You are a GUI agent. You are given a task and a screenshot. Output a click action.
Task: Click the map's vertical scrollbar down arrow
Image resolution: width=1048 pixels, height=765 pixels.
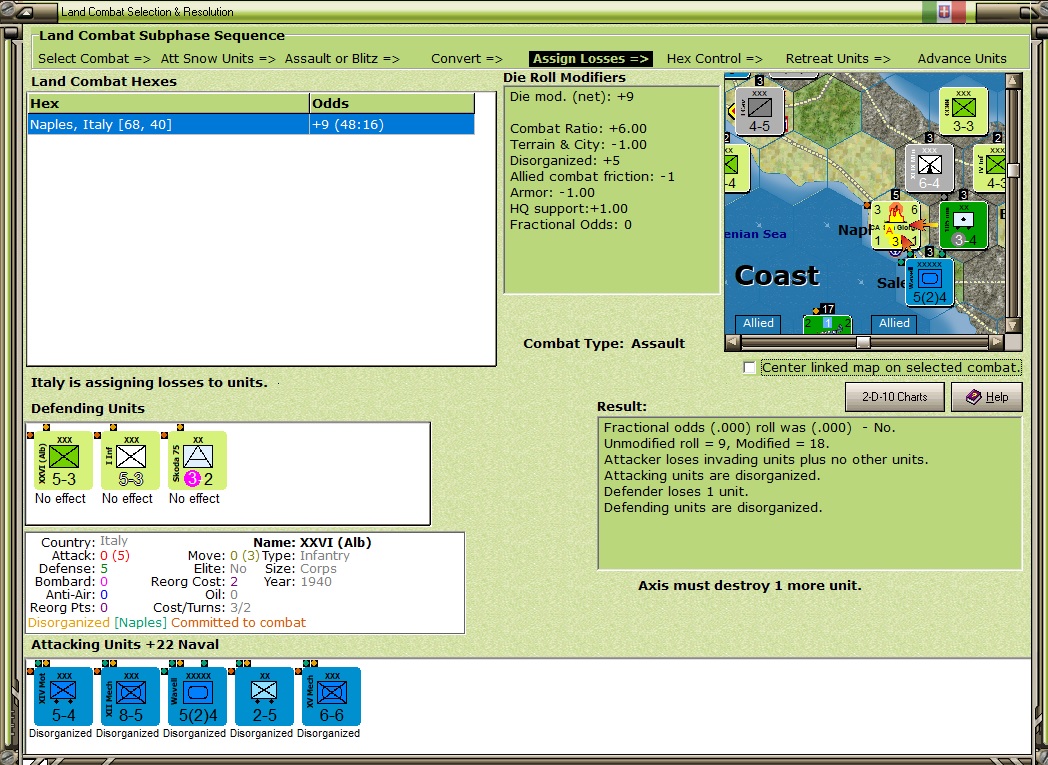1013,325
